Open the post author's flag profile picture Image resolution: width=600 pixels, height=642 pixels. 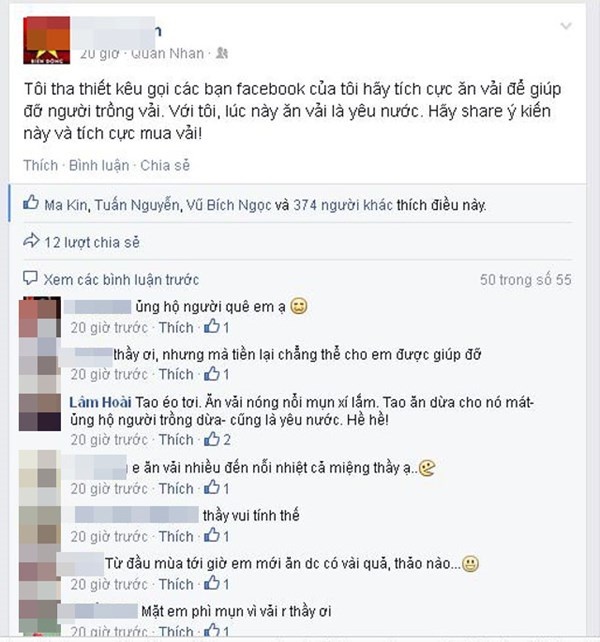click(x=47, y=40)
